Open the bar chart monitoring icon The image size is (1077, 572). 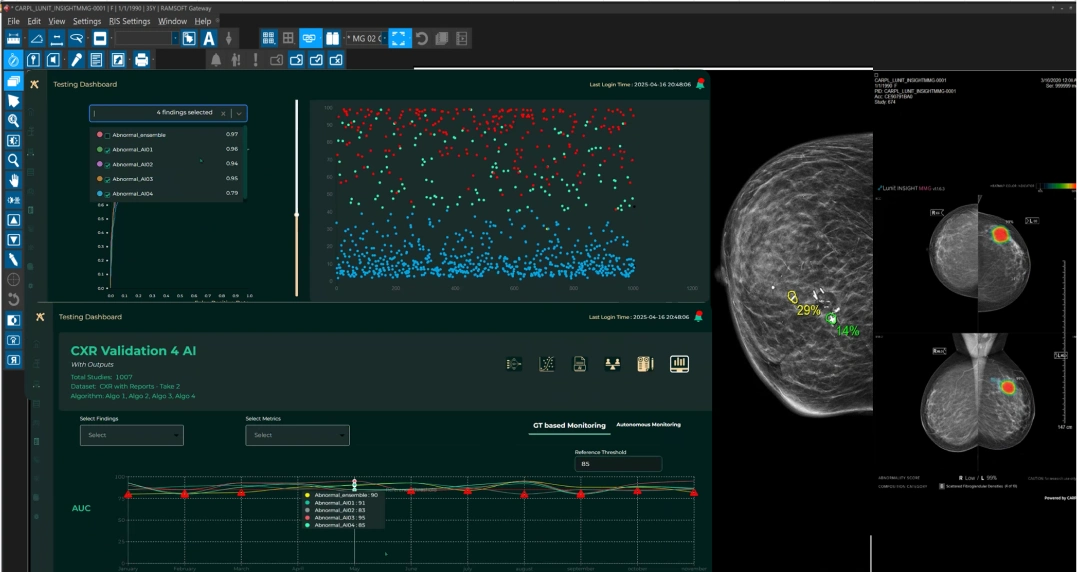(679, 363)
